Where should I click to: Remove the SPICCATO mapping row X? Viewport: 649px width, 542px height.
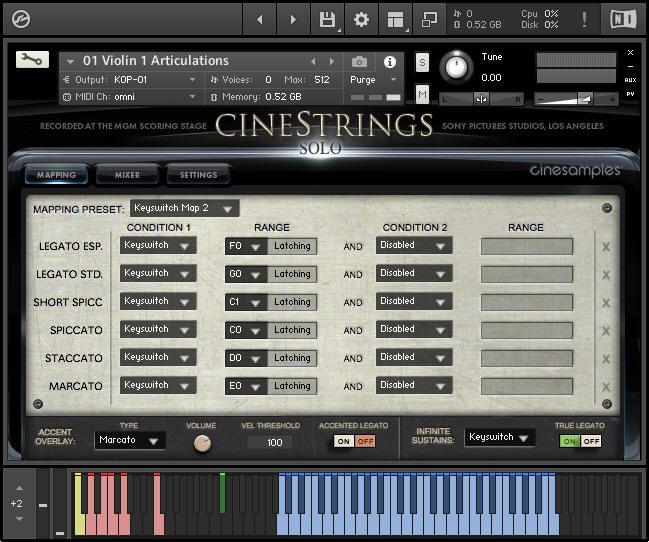click(x=606, y=331)
